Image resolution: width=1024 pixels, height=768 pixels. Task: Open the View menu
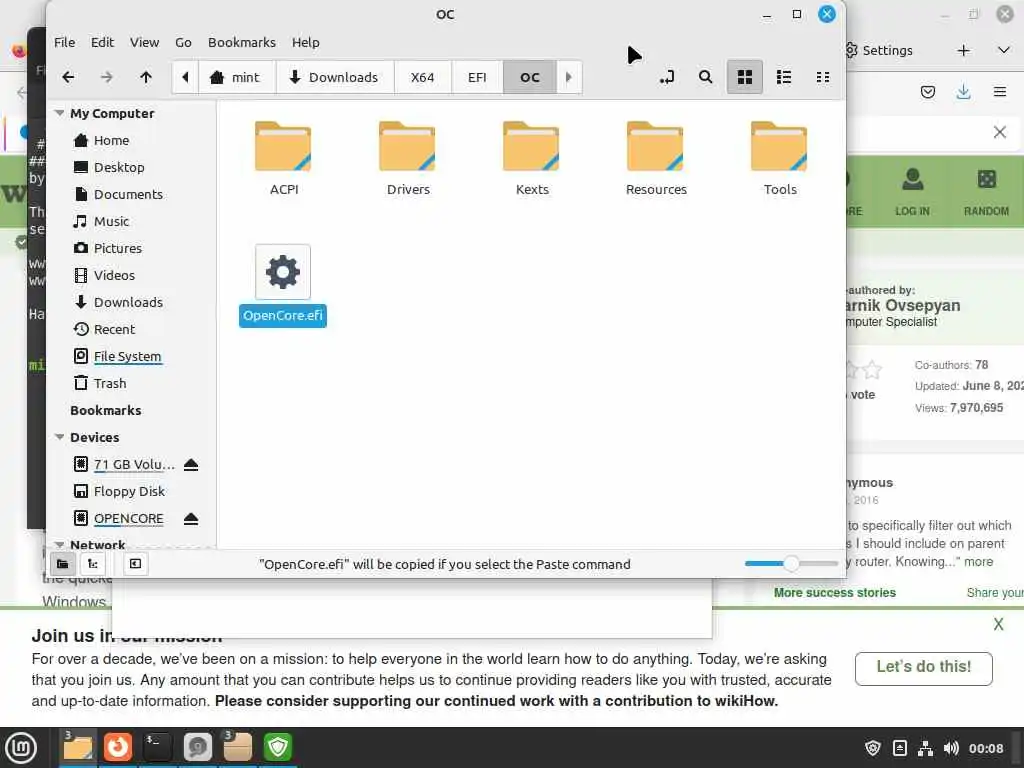[x=144, y=42]
